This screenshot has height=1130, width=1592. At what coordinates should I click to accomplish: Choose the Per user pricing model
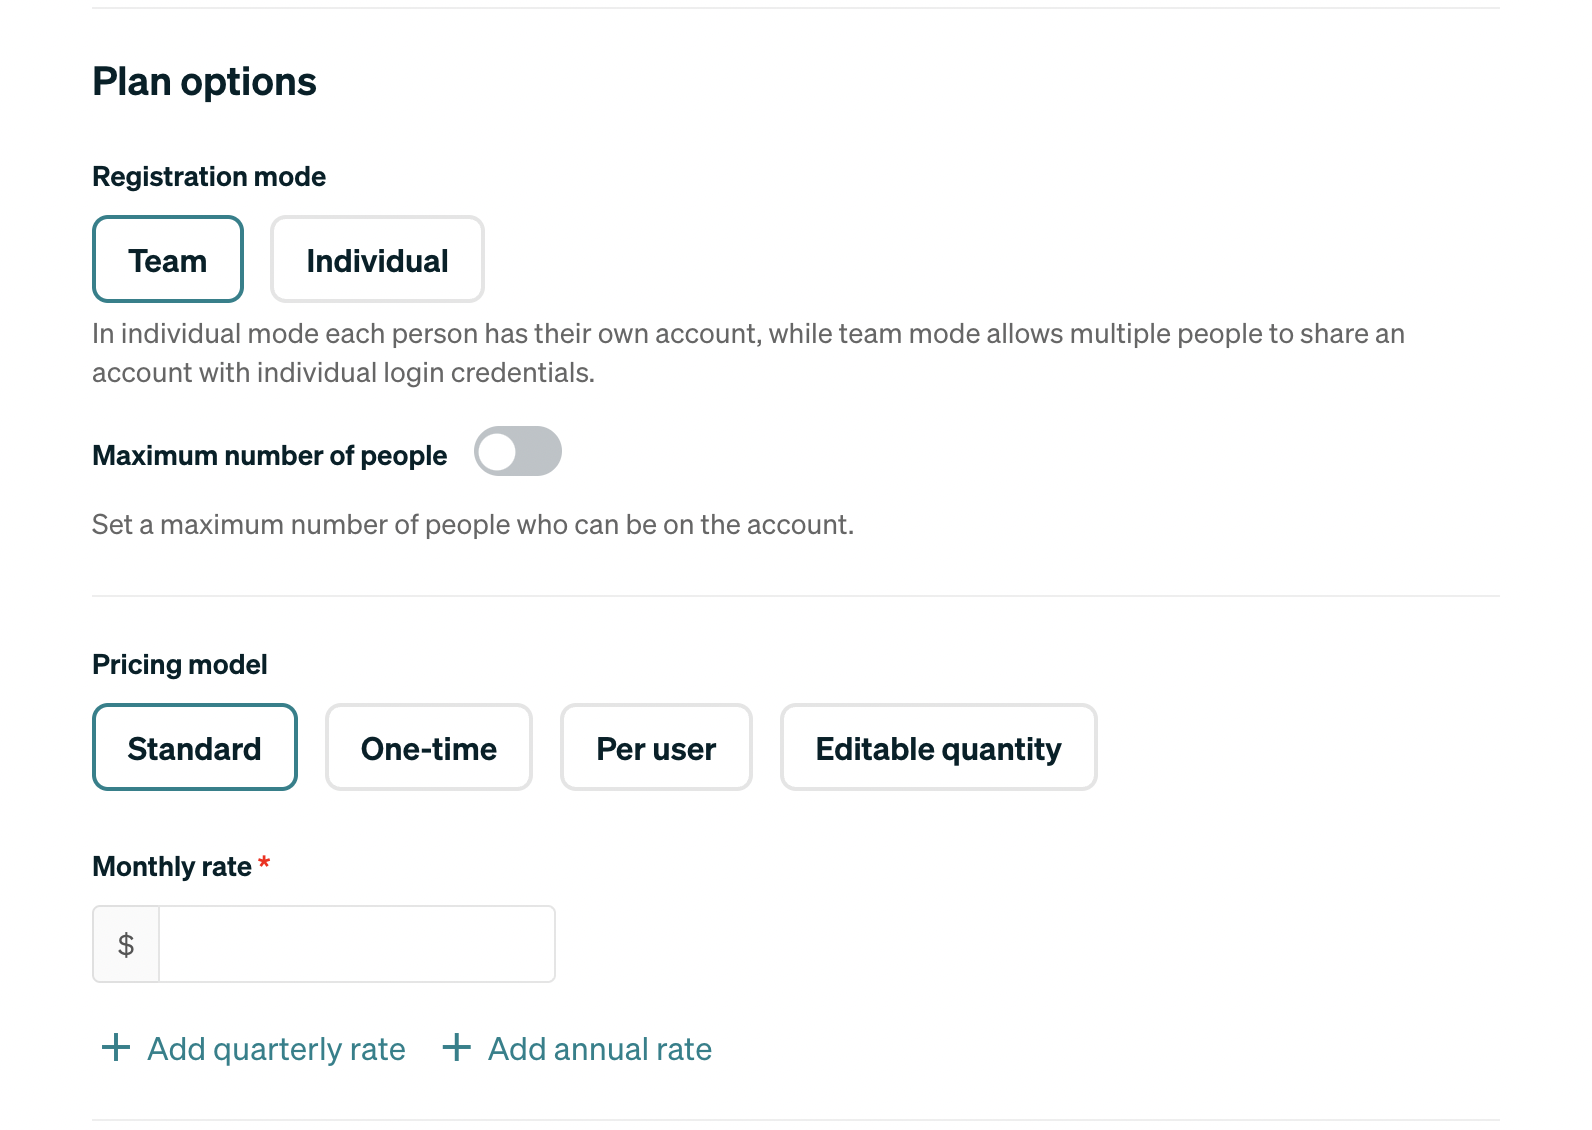[x=656, y=747]
